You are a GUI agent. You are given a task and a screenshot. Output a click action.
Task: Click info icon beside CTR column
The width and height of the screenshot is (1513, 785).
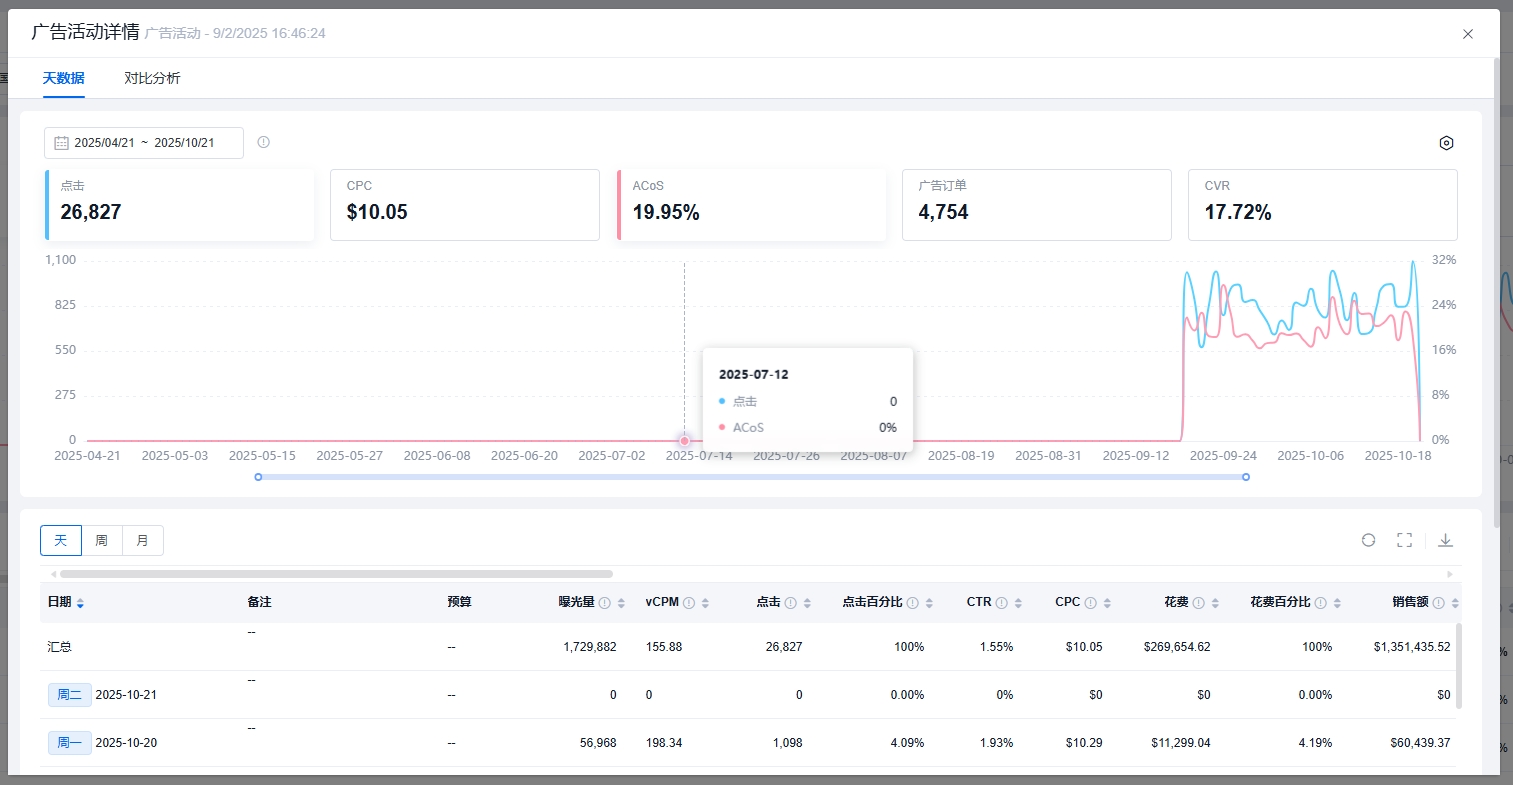coord(1001,603)
